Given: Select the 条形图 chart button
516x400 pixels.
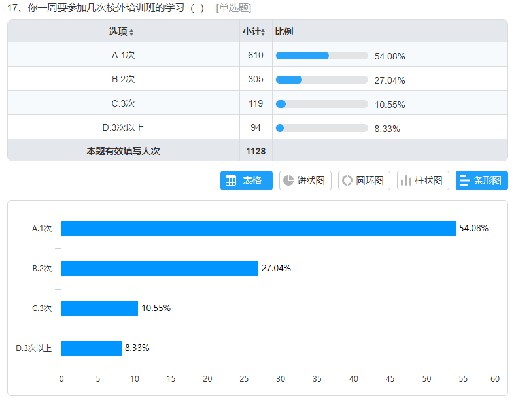Looking at the screenshot, I should 482,180.
